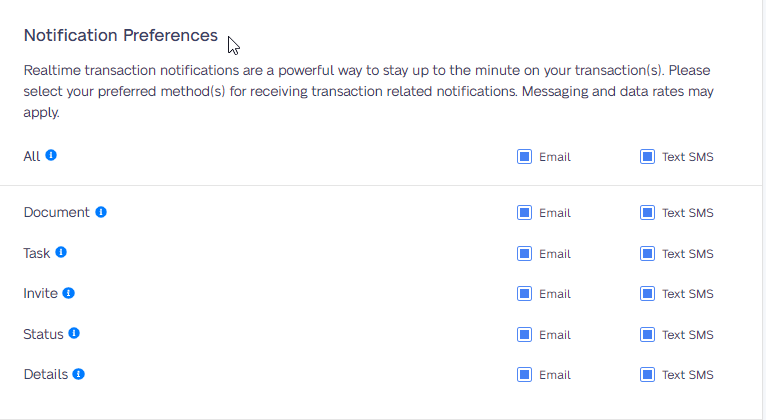Click the info icon next to Invite
This screenshot has height=420, width=766.
[68, 293]
